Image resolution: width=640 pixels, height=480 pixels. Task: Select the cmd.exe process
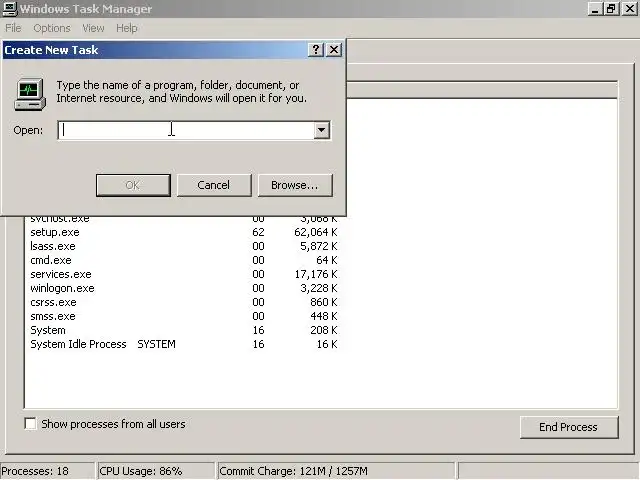184,260
